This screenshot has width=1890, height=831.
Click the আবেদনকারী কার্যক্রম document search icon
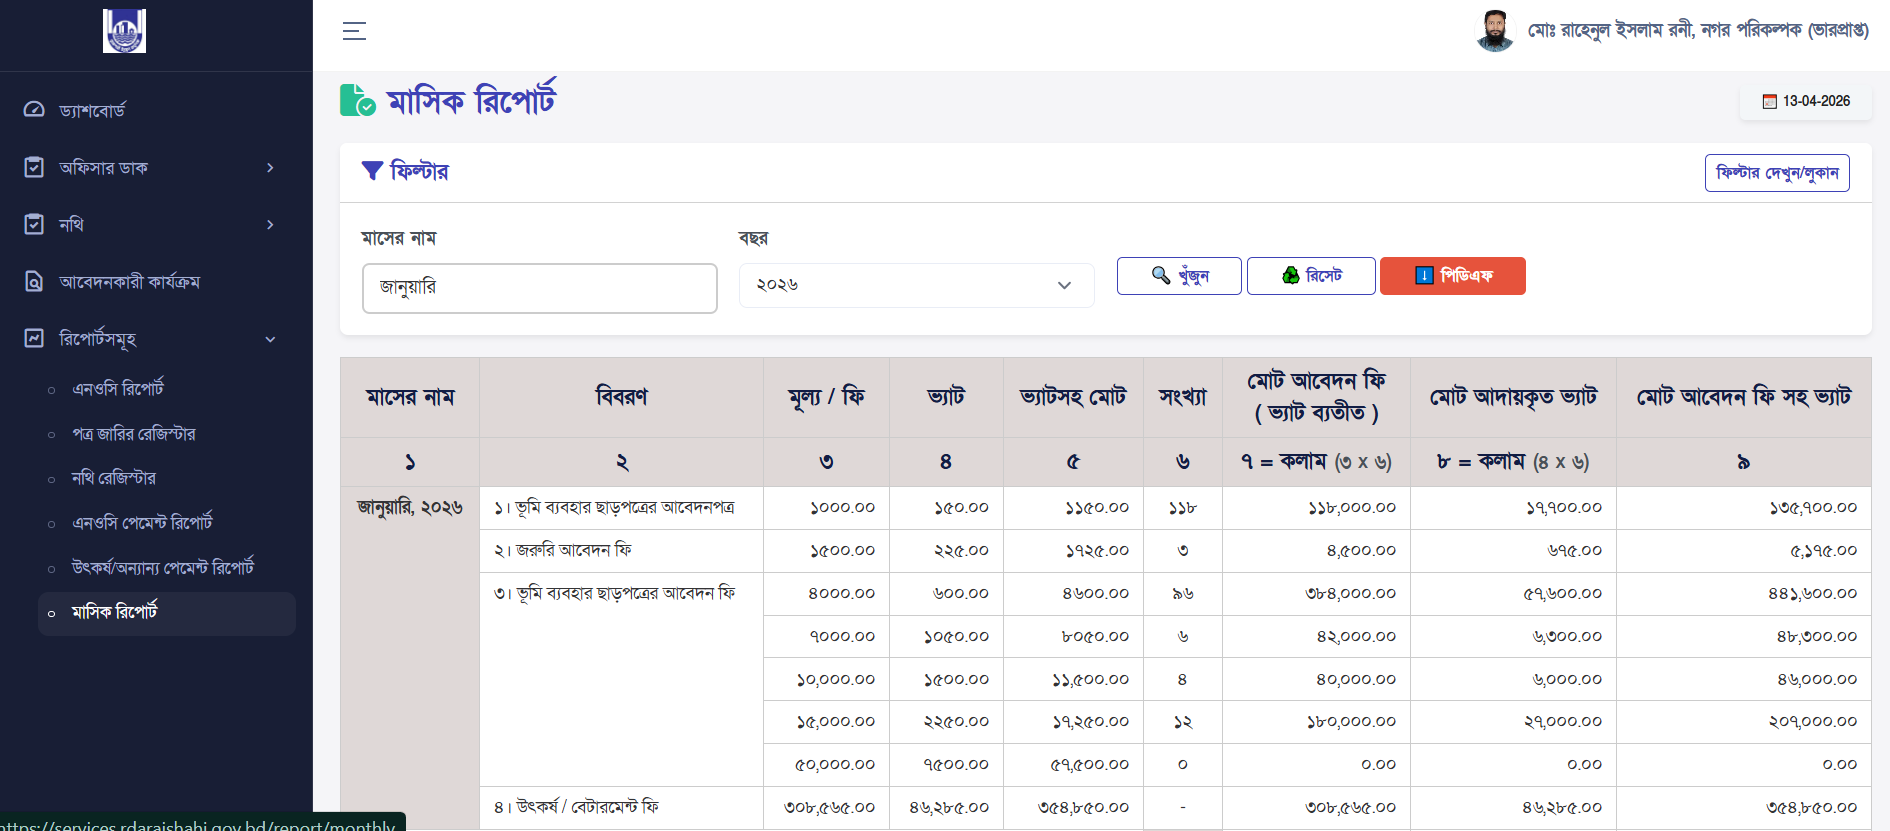point(34,282)
